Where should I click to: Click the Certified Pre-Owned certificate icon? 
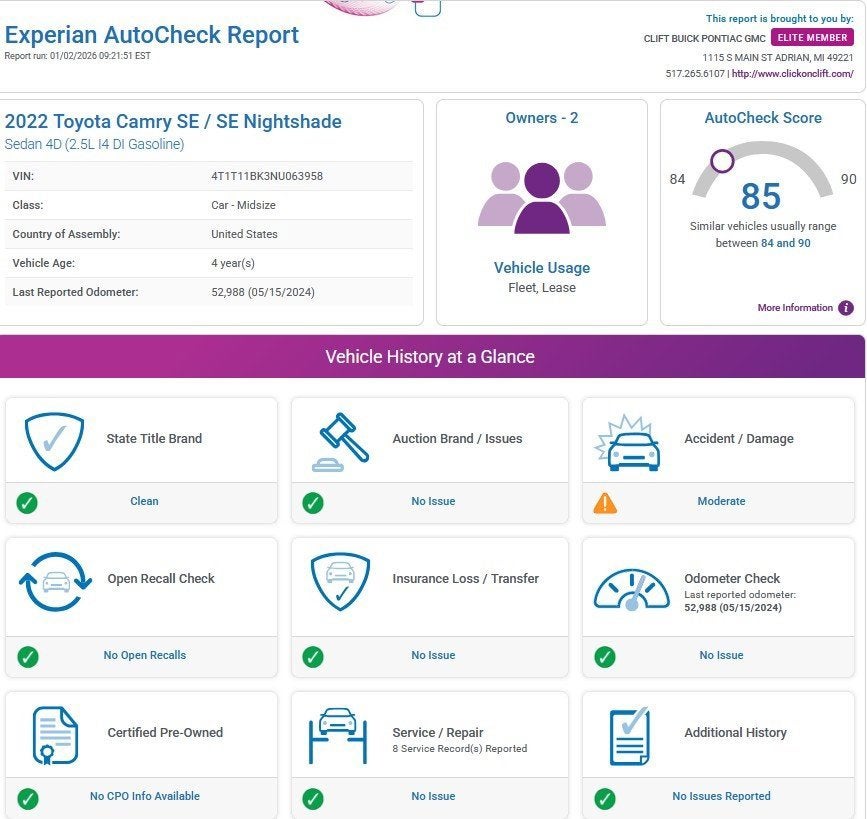(x=54, y=735)
